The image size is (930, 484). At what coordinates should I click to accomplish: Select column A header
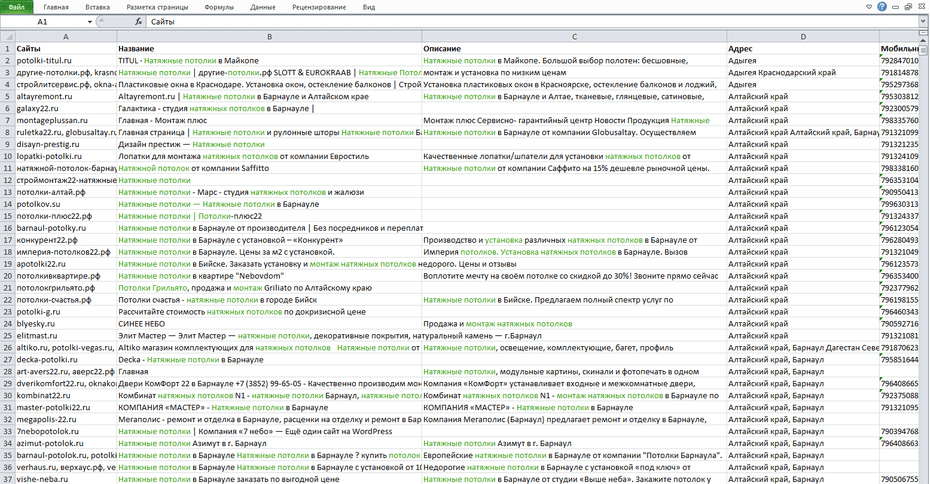click(66, 37)
